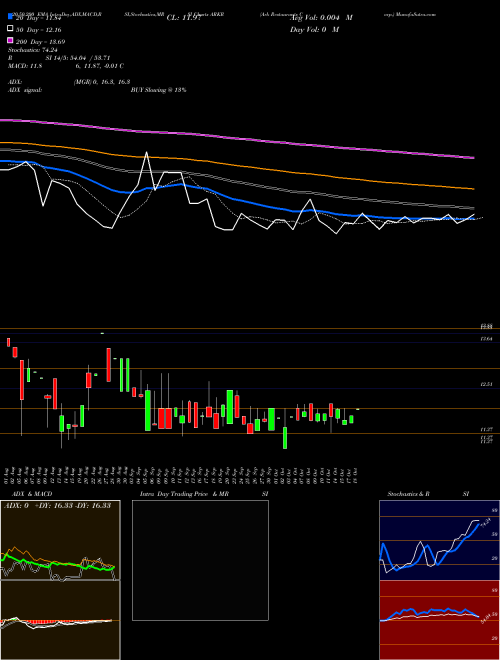
Task: Click the '200 Day = 13.69' legend text
Action: coord(41,42)
